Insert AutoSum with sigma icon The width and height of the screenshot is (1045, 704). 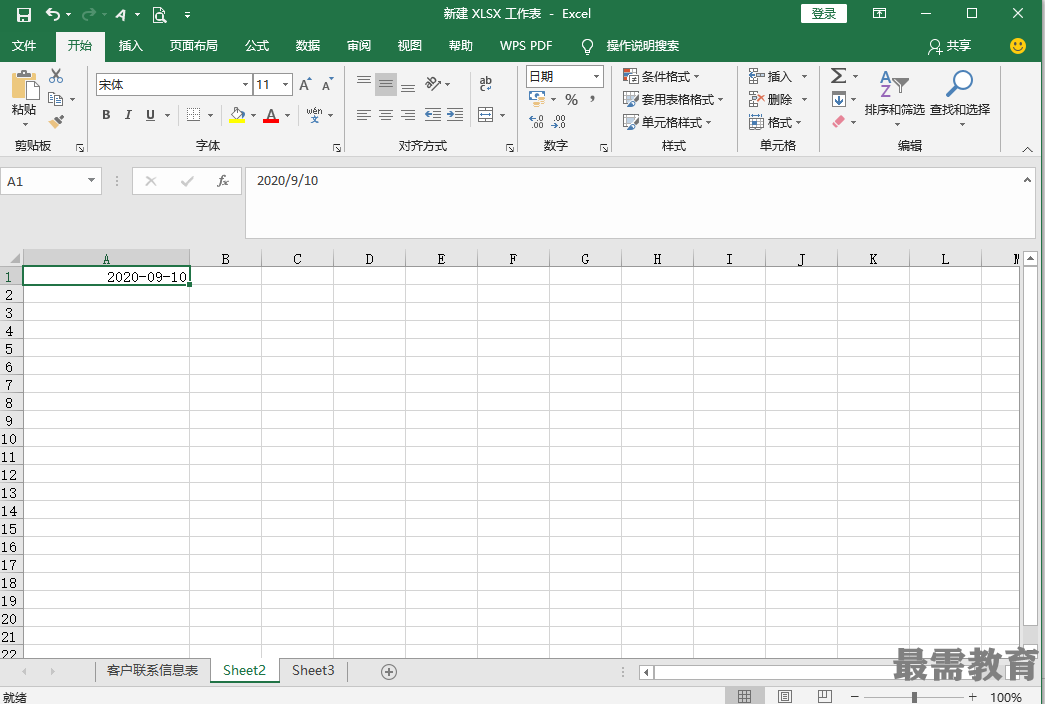coord(838,75)
